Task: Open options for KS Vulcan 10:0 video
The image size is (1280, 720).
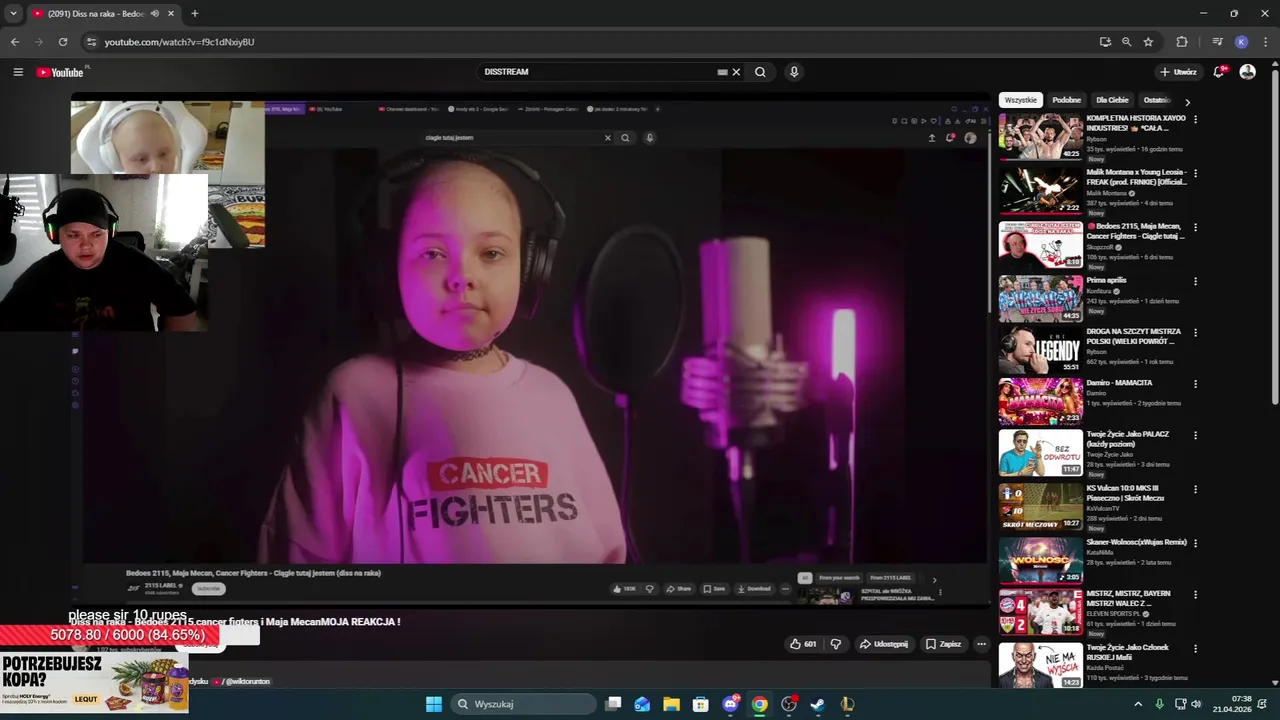Action: [x=1195, y=489]
